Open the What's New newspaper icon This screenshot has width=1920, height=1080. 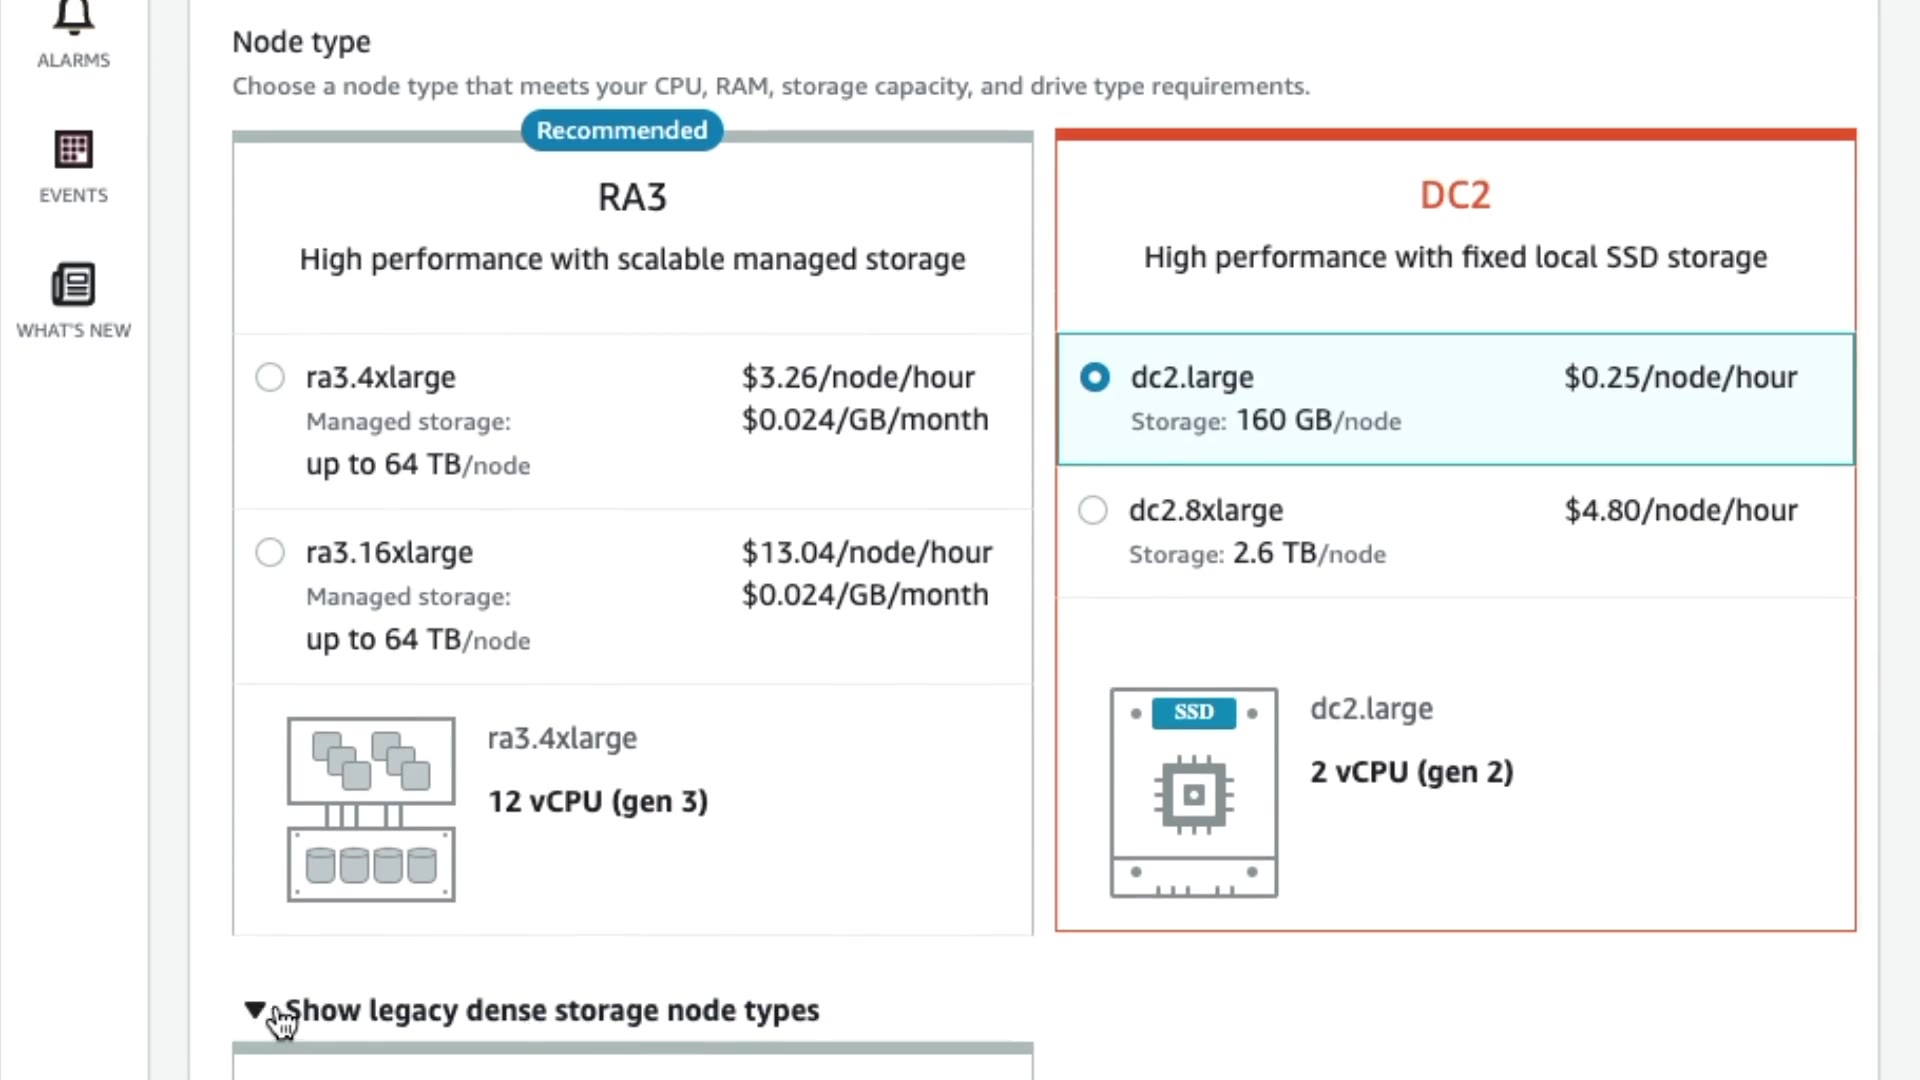point(73,285)
